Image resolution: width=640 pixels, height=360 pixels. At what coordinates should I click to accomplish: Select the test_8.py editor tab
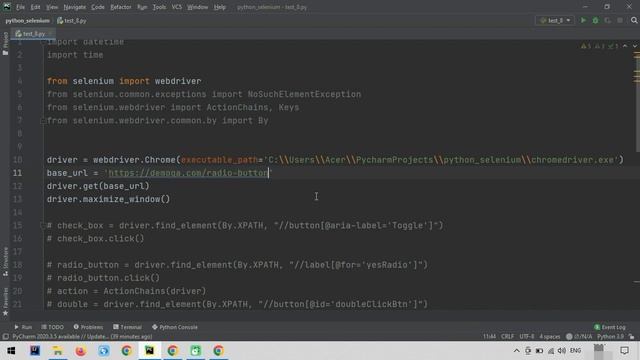pos(33,34)
